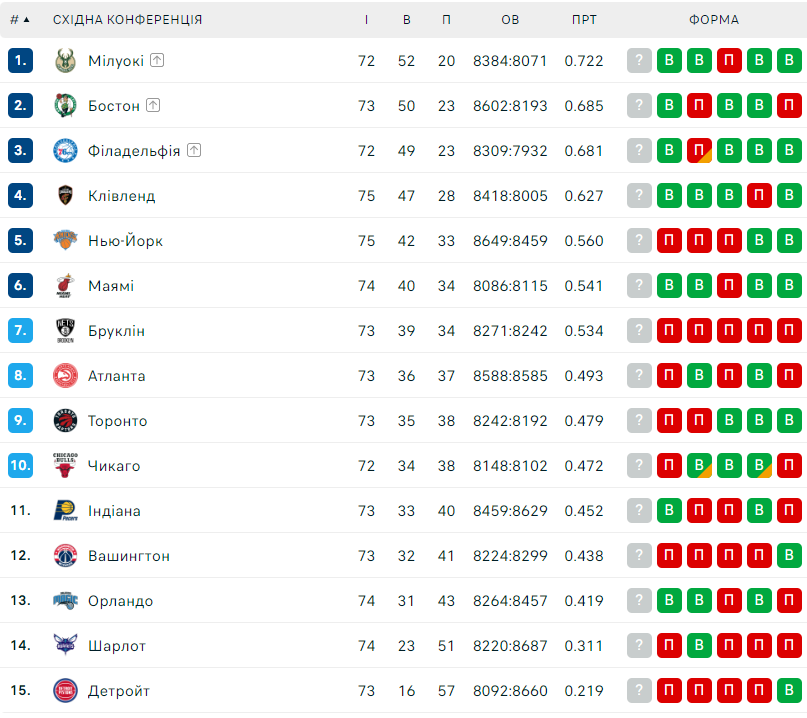Click Detroit's last green В form result
This screenshot has height=718, width=807.
click(789, 690)
